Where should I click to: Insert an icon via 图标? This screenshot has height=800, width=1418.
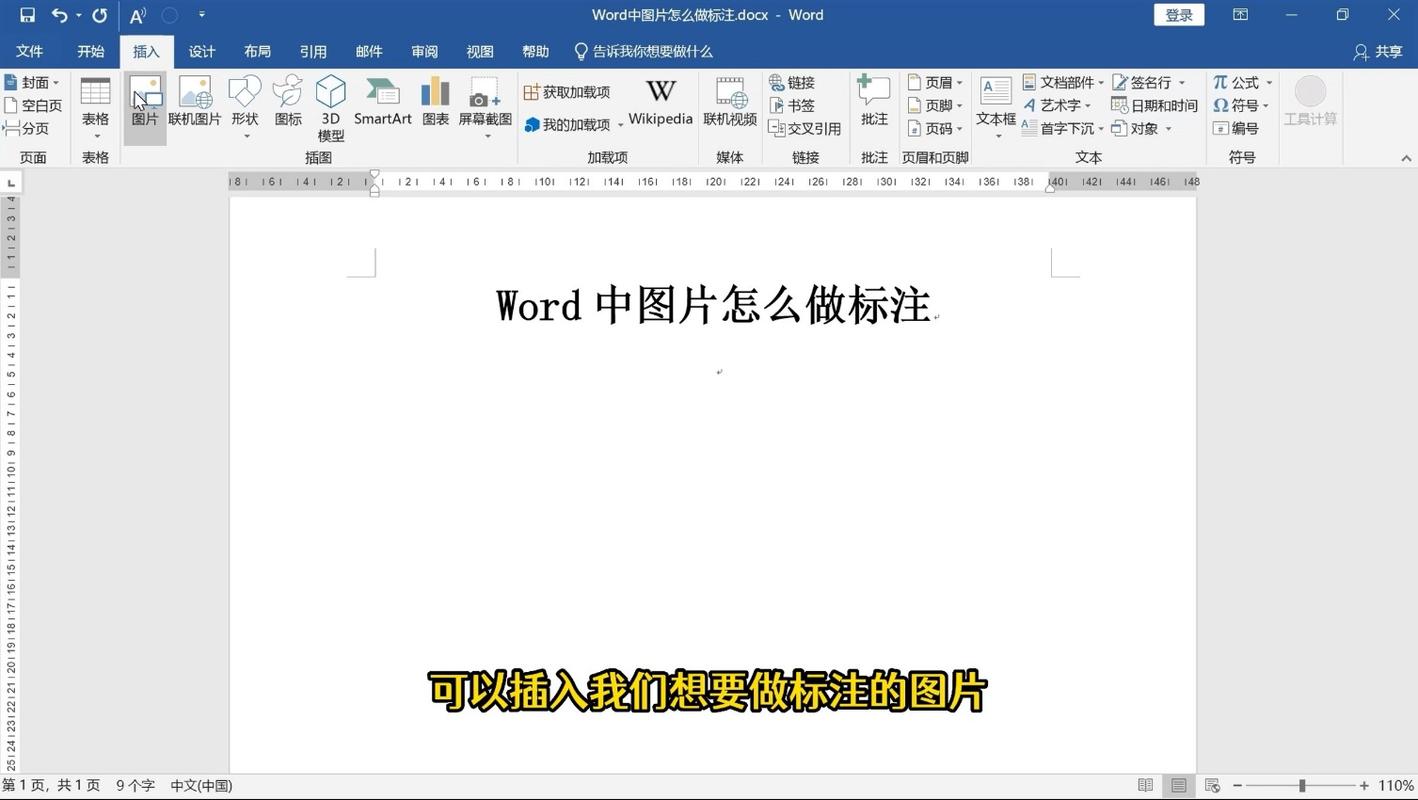pos(288,101)
